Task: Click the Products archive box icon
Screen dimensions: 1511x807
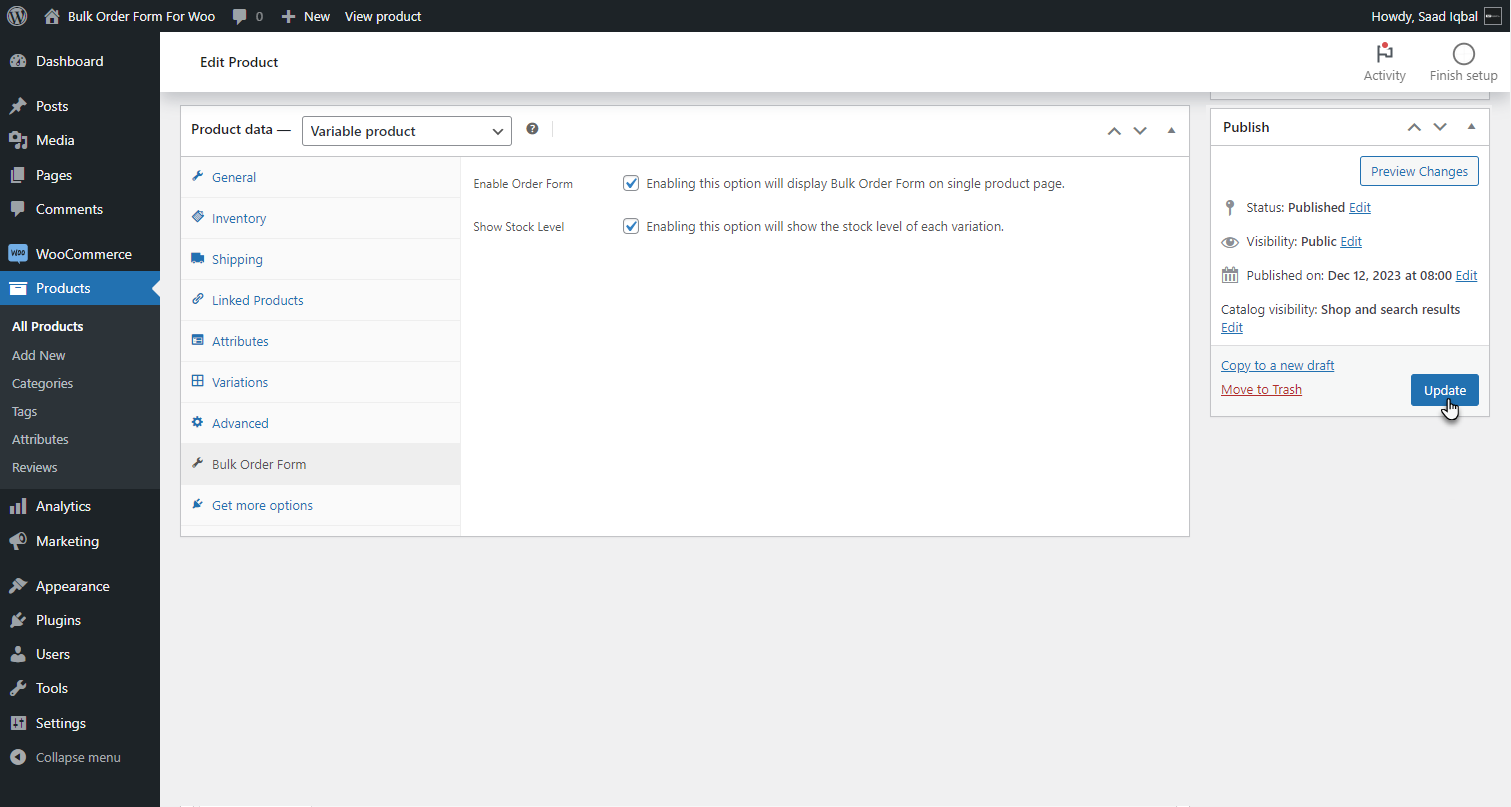Action: [x=18, y=288]
